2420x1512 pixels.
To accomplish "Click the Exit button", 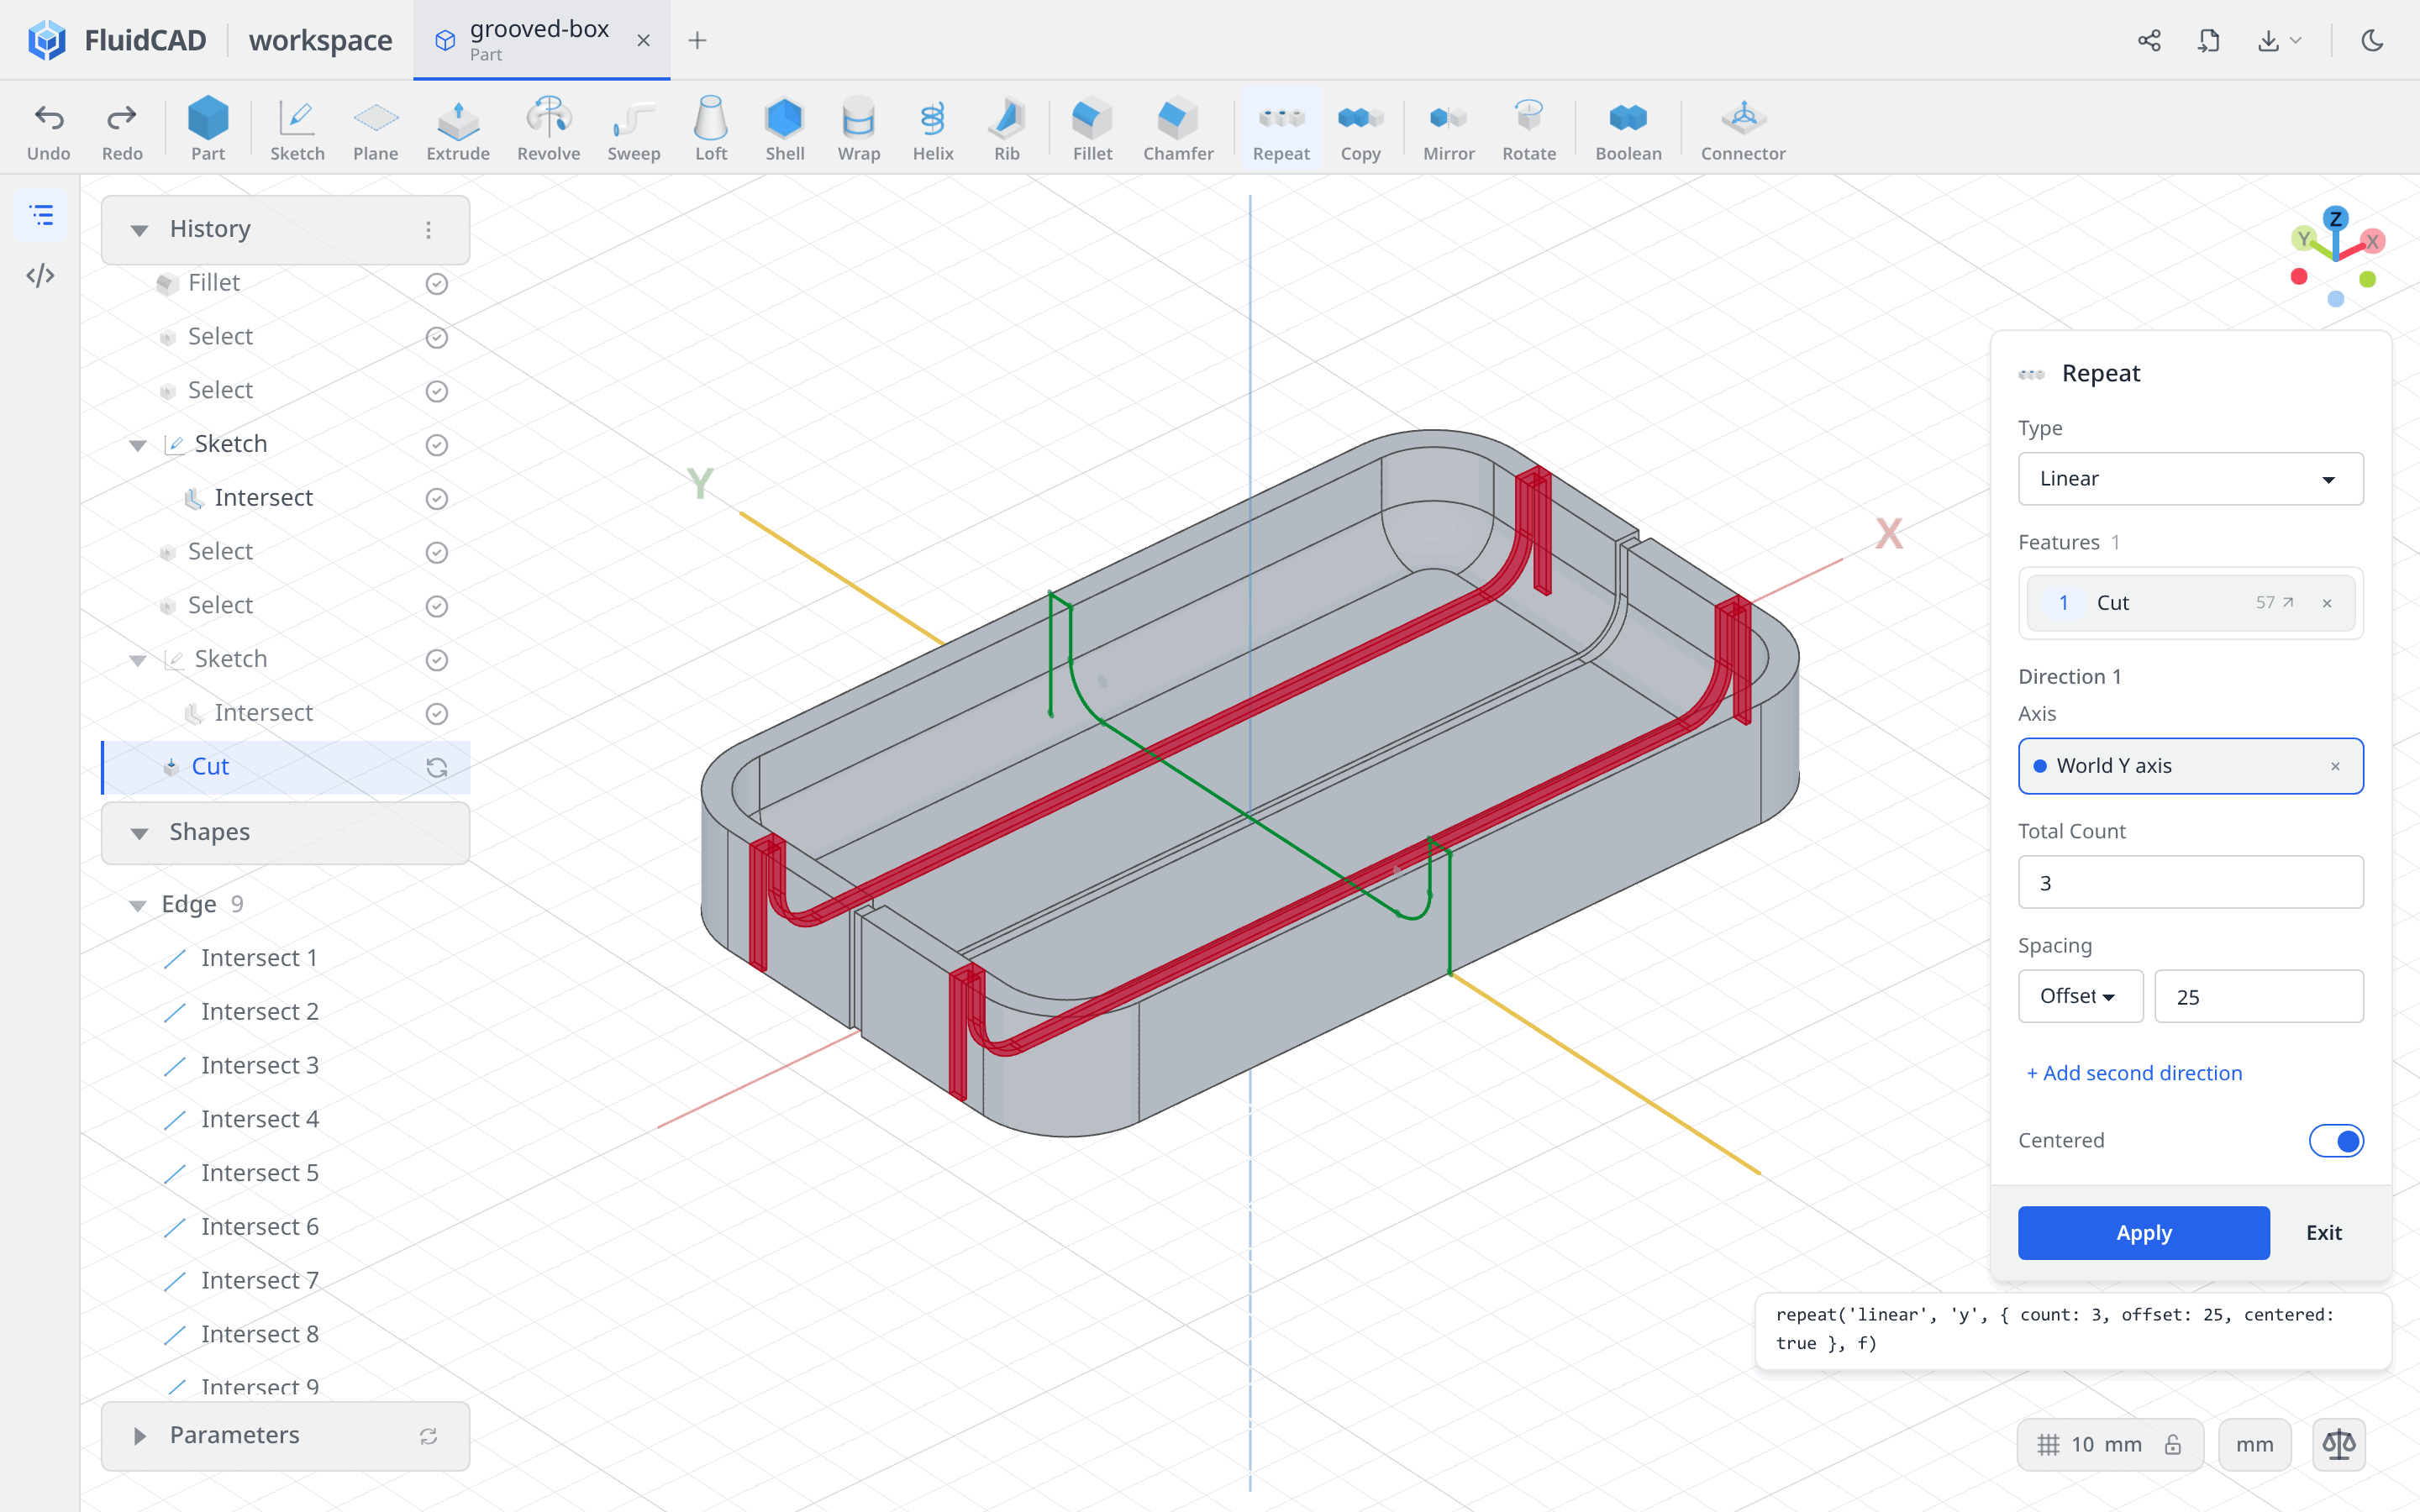I will pos(2323,1232).
